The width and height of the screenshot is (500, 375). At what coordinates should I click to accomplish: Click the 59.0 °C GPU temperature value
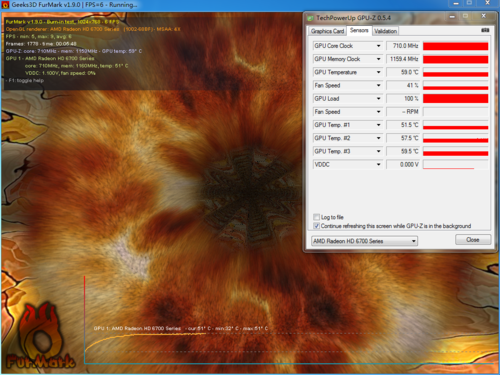pyautogui.click(x=403, y=72)
